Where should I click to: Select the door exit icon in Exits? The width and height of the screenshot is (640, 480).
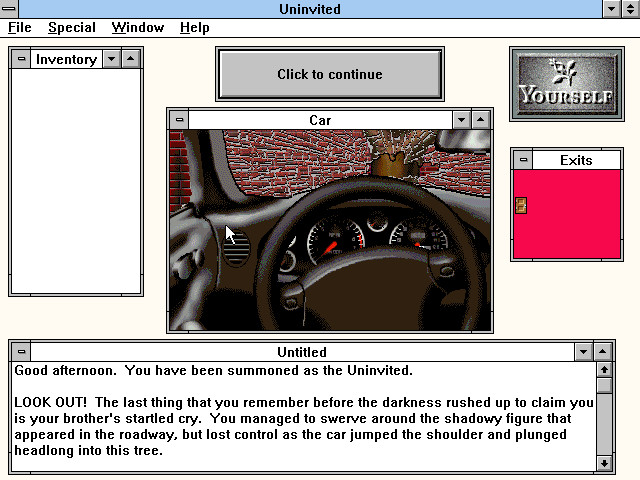[521, 205]
